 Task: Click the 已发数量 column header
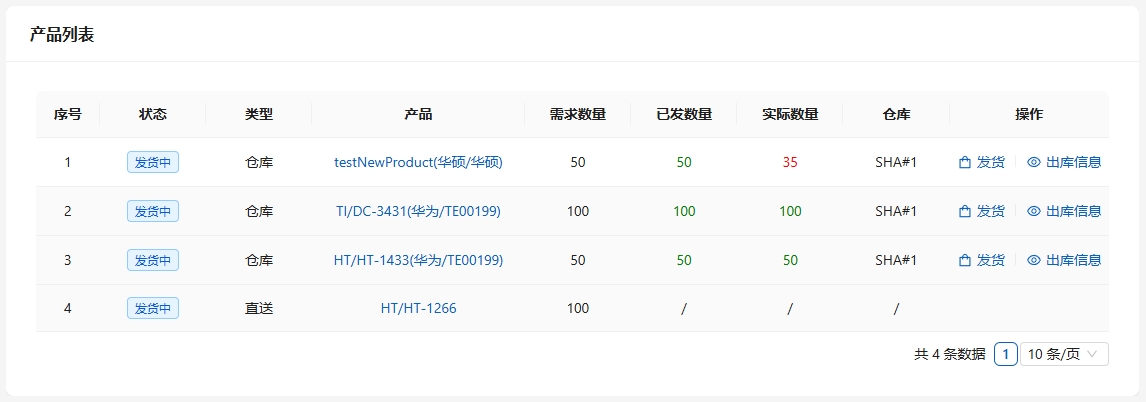(x=684, y=114)
